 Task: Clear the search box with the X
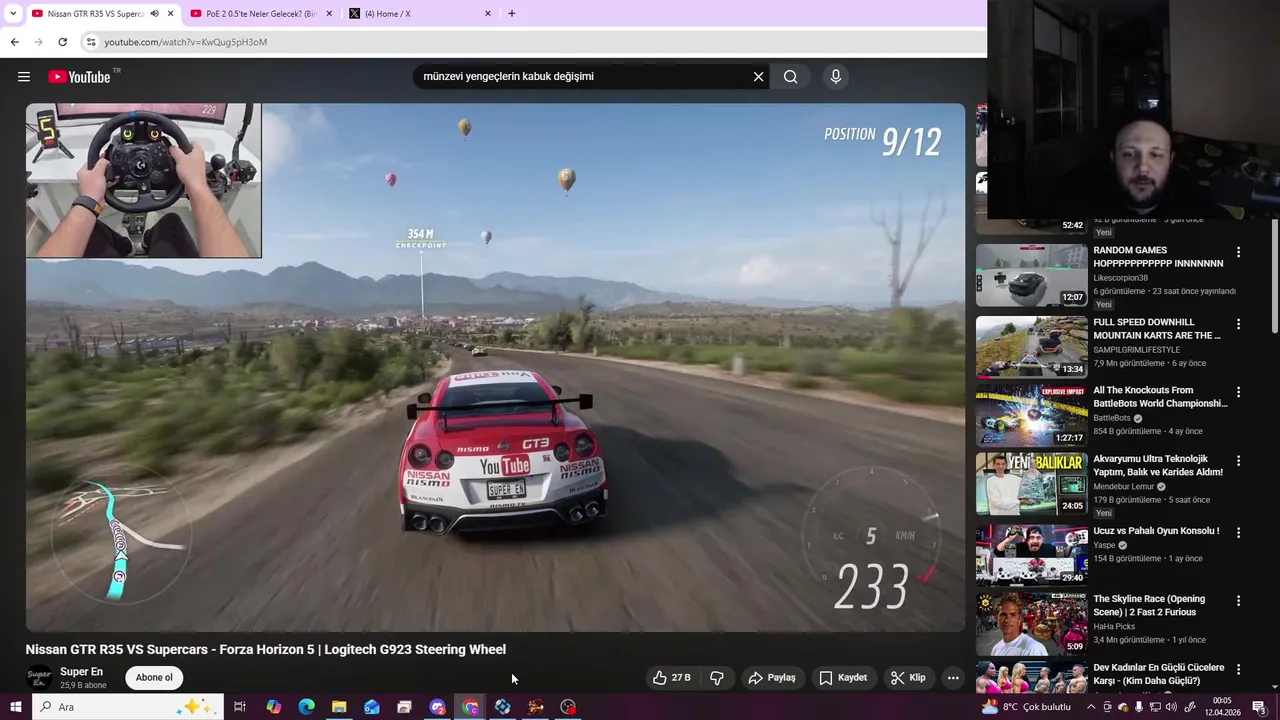click(x=758, y=77)
